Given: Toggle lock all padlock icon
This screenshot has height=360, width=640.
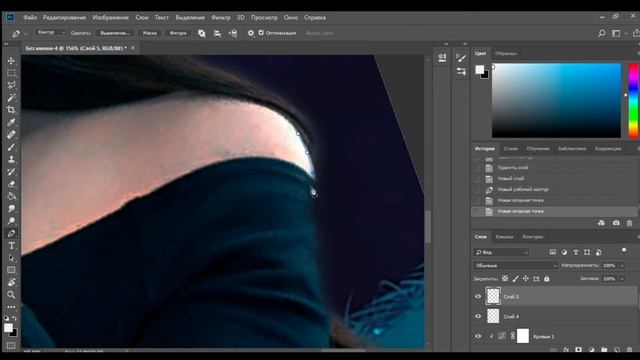Looking at the screenshot, I should click(x=547, y=278).
